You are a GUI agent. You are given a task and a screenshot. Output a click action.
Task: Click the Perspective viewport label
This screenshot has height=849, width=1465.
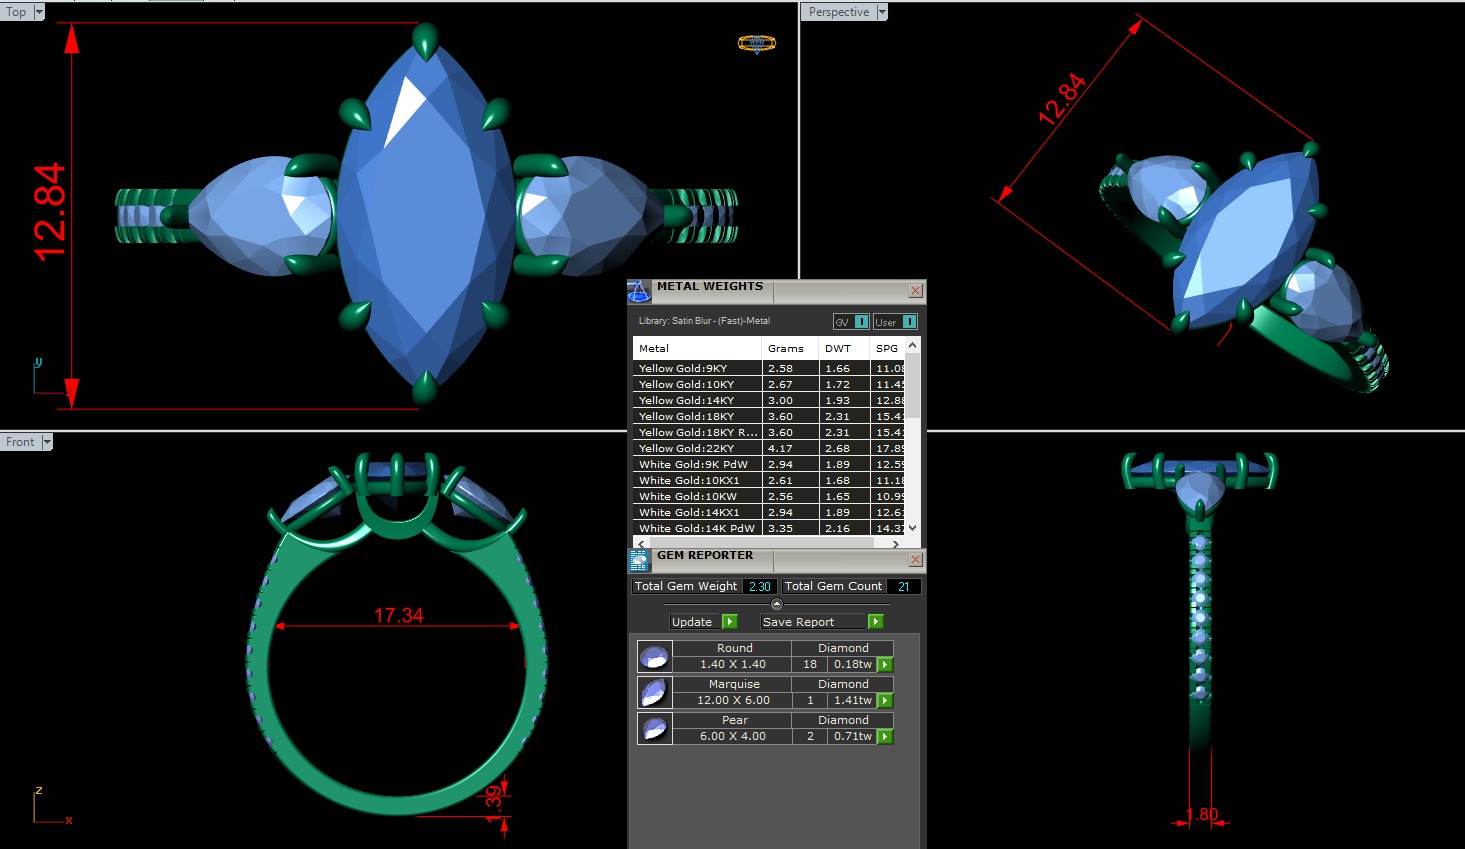pos(839,12)
